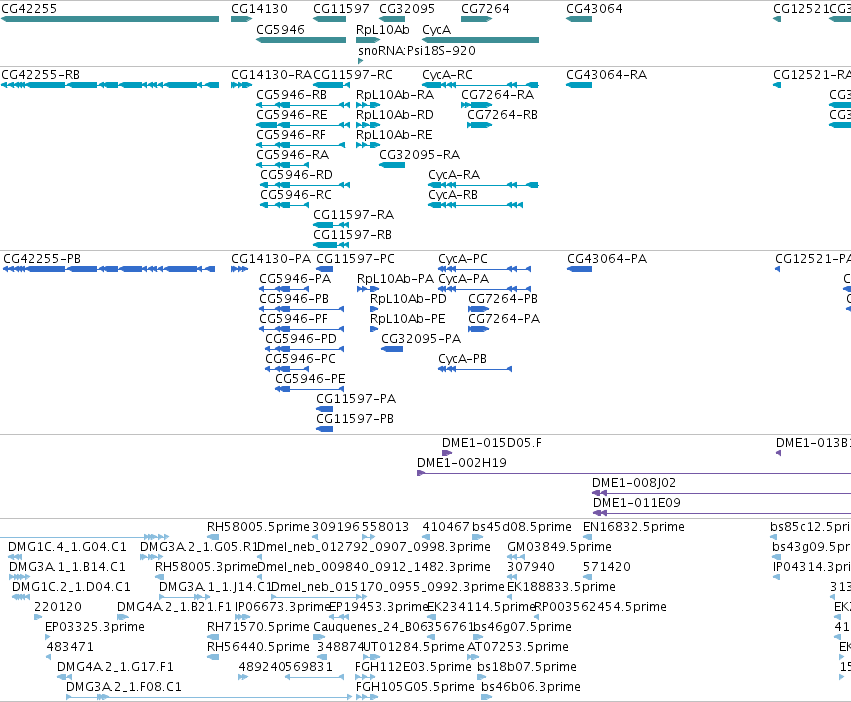
Task: Click the CG7264-PA protein label
Action: point(504,319)
